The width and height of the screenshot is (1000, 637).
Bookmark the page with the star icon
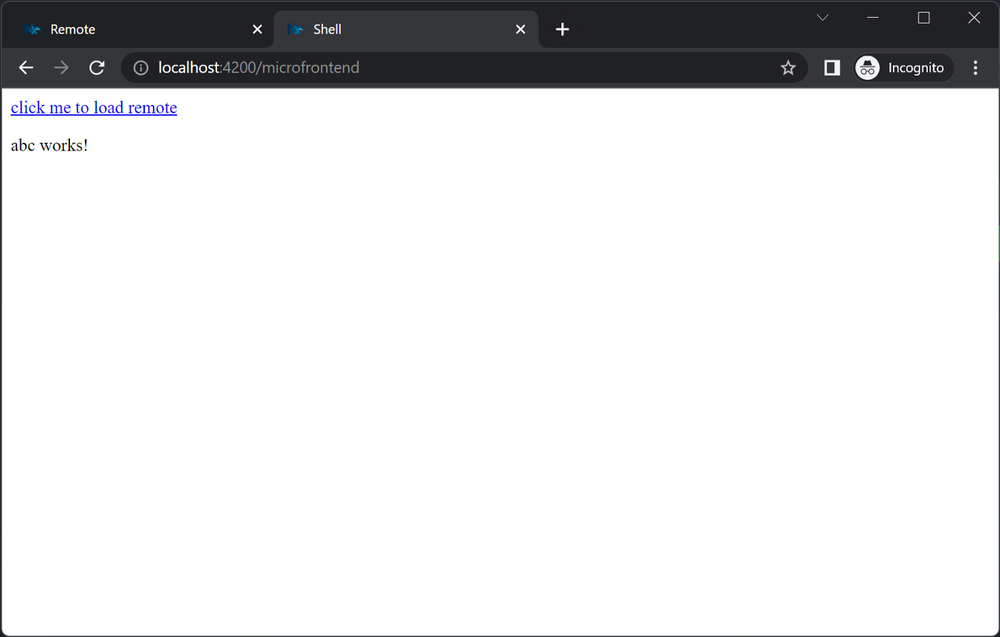788,67
